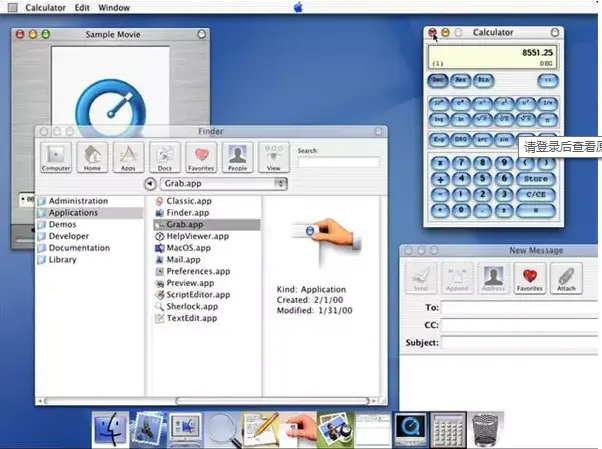Image resolution: width=602 pixels, height=449 pixels.
Task: Click the sin button in Calculator
Action: click(504, 139)
